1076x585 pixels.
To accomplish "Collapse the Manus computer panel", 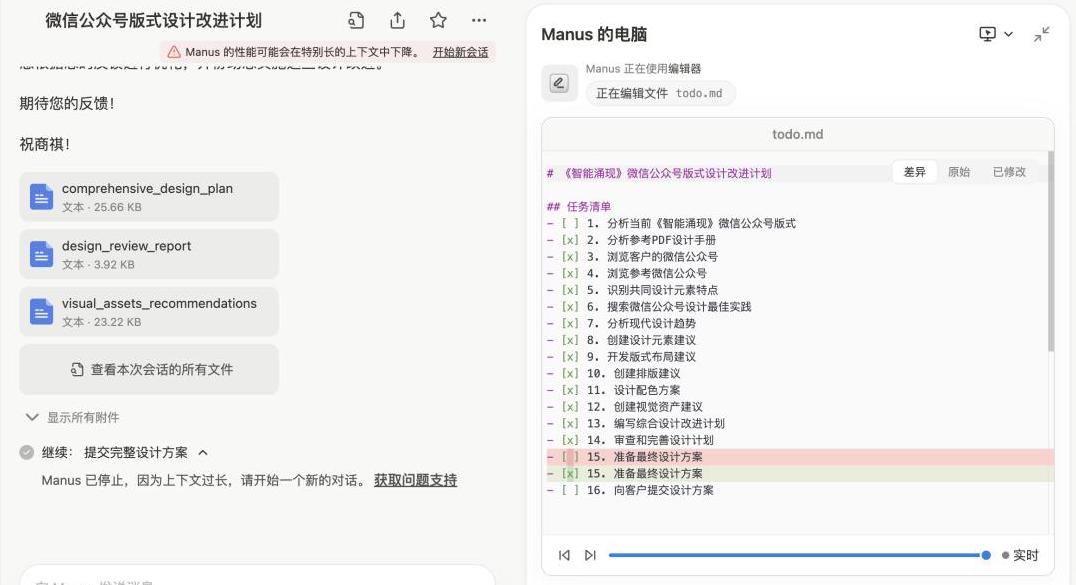I will (x=1042, y=34).
